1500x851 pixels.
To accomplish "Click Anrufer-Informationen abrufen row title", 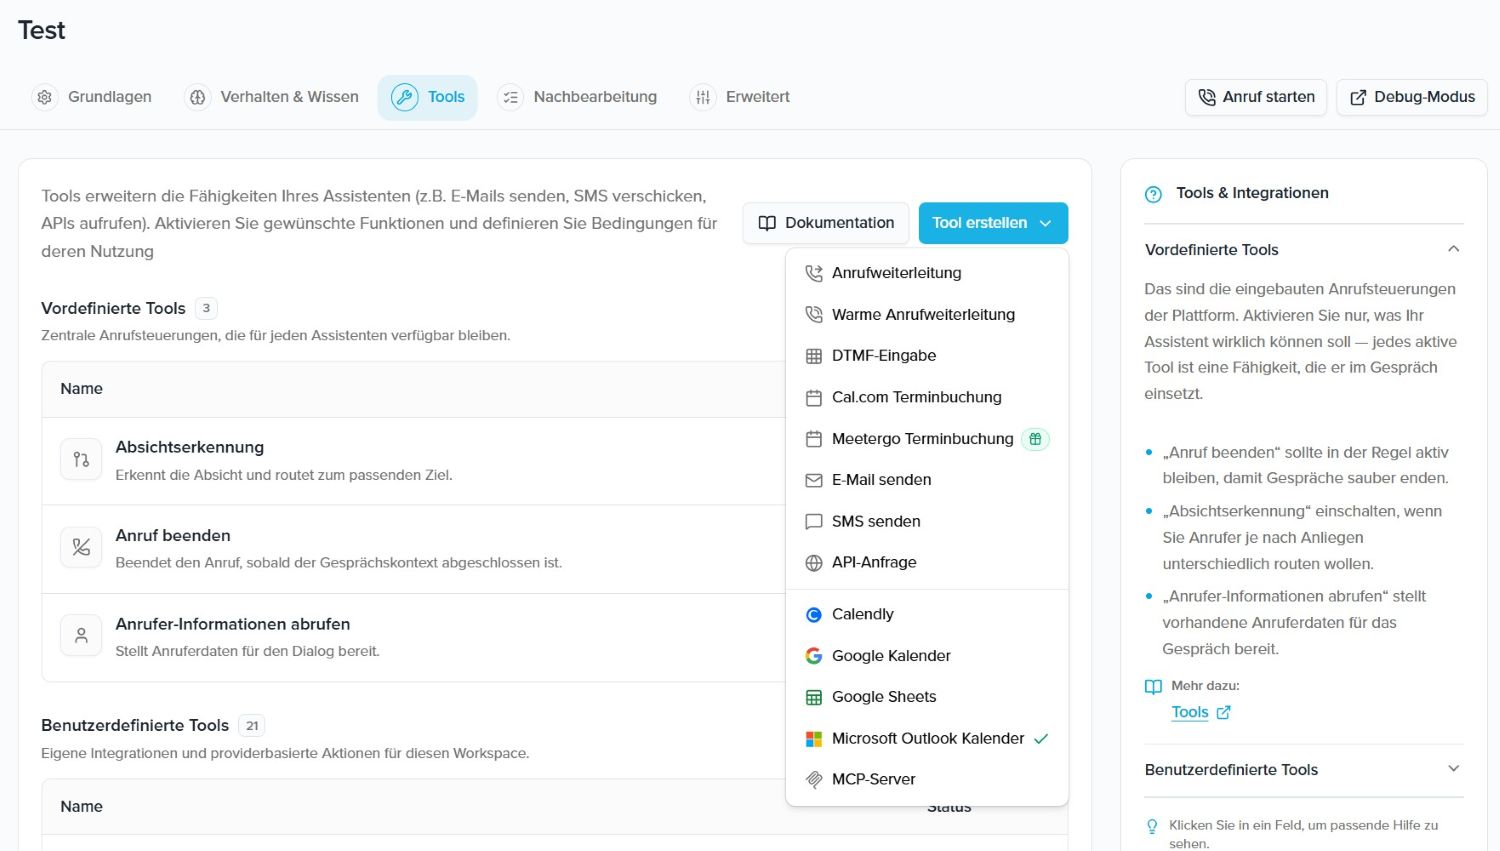I will (x=232, y=624).
